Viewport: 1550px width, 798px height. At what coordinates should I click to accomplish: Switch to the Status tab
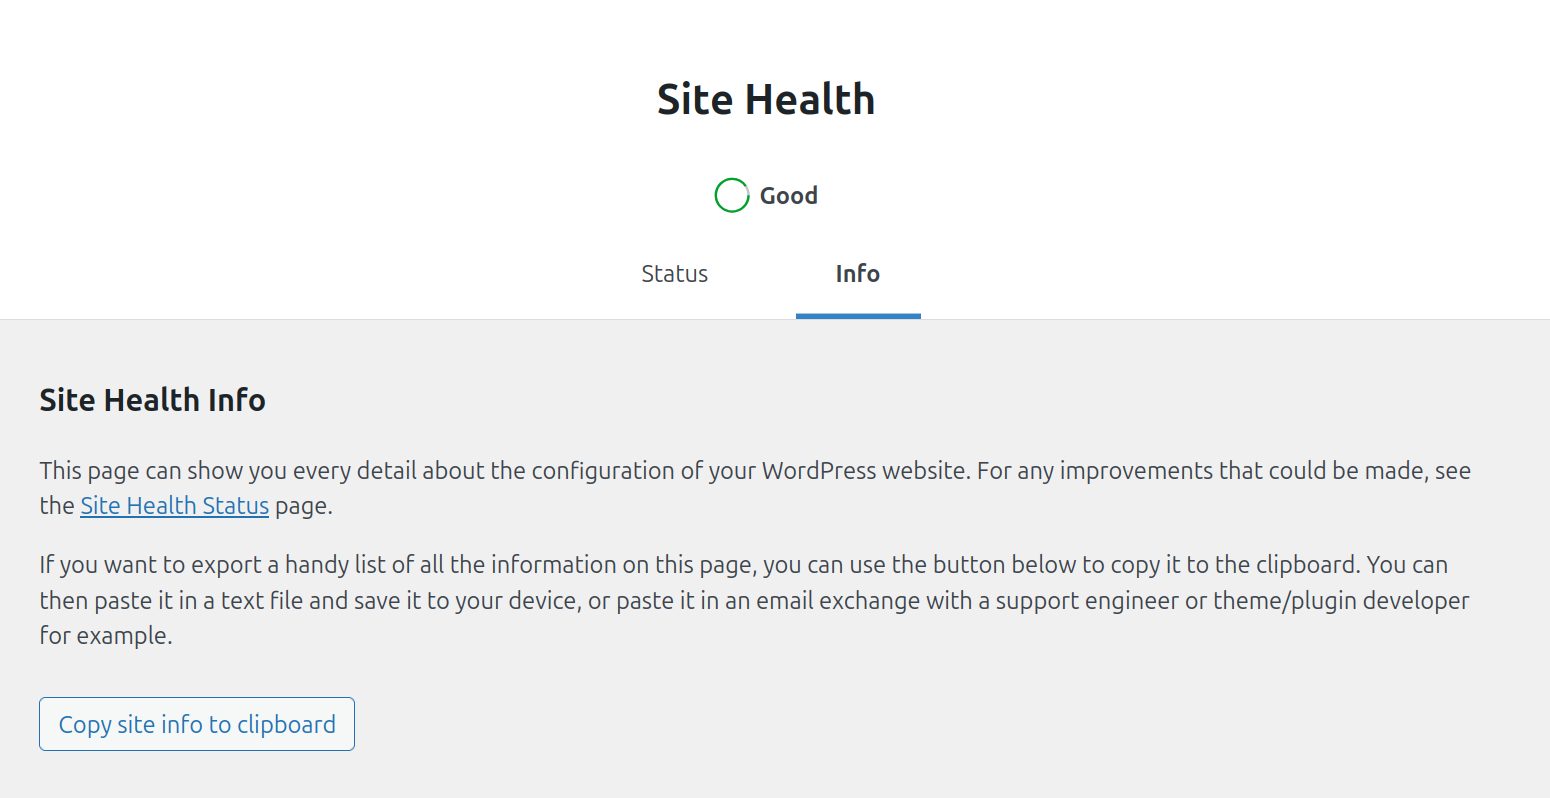pos(674,274)
